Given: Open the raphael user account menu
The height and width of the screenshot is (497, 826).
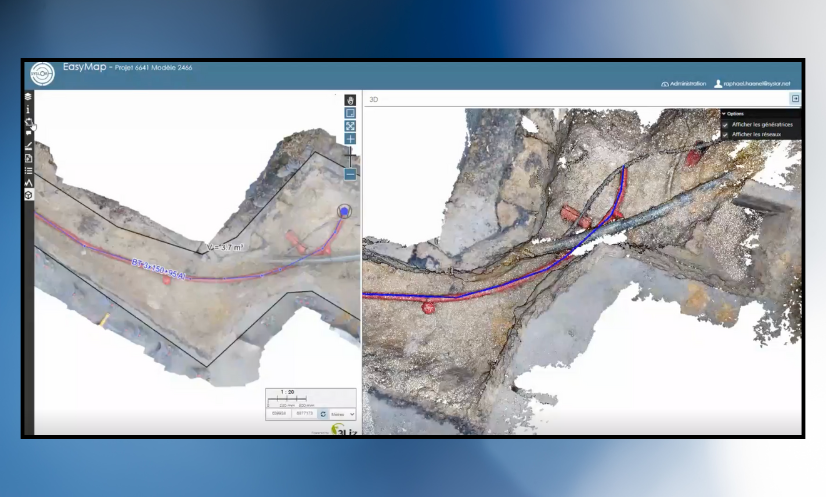Looking at the screenshot, I should coord(752,84).
